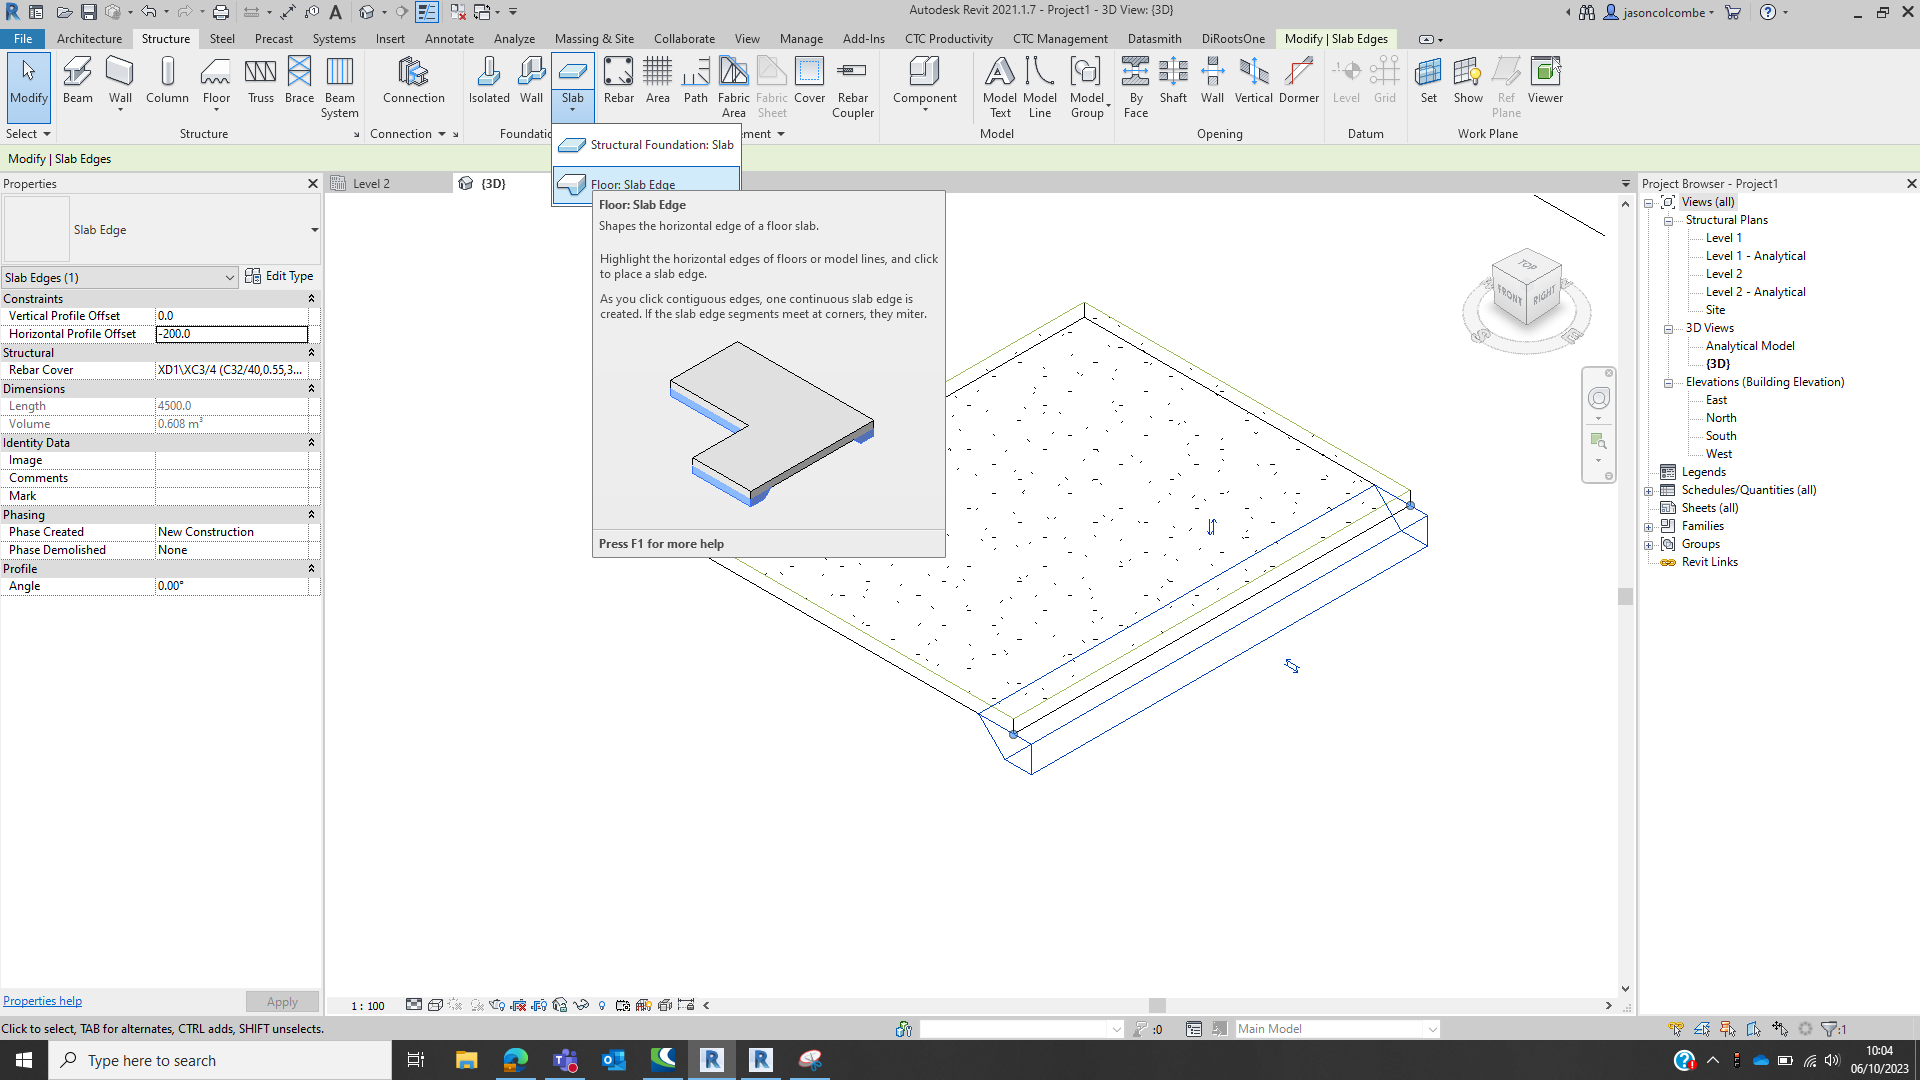Open the Properties help link
Image resolution: width=1920 pixels, height=1080 pixels.
pos(42,1000)
